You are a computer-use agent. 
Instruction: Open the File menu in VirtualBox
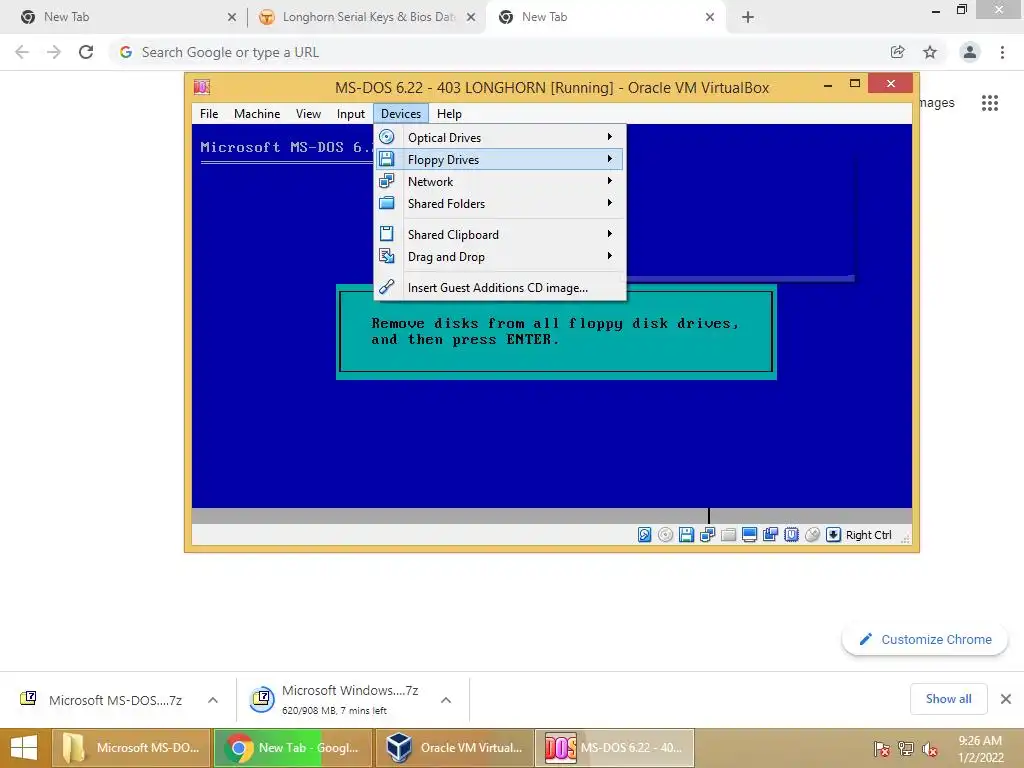(209, 114)
